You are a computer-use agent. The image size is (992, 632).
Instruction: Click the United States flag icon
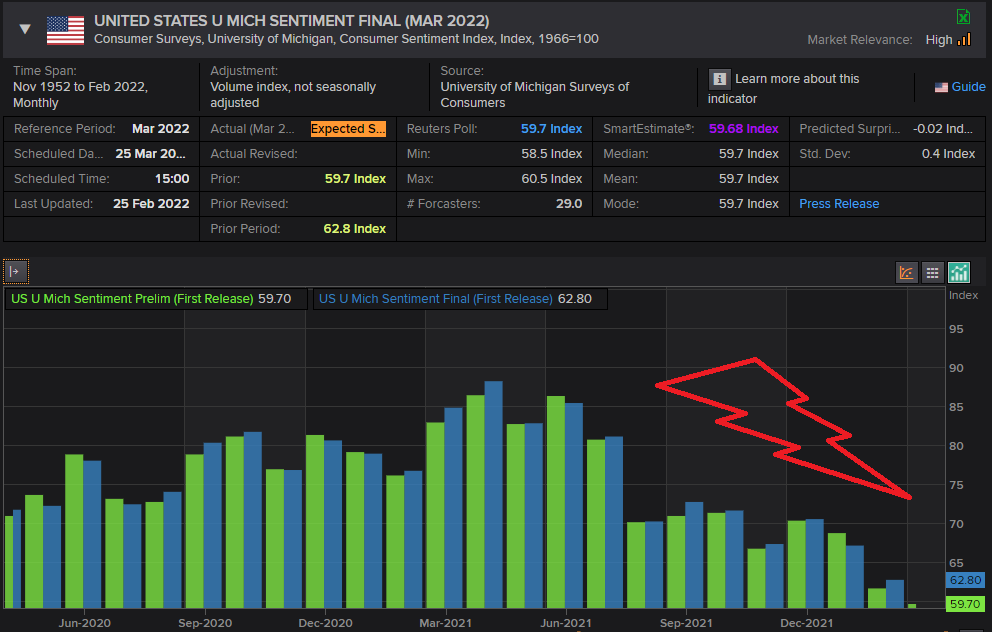(65, 30)
